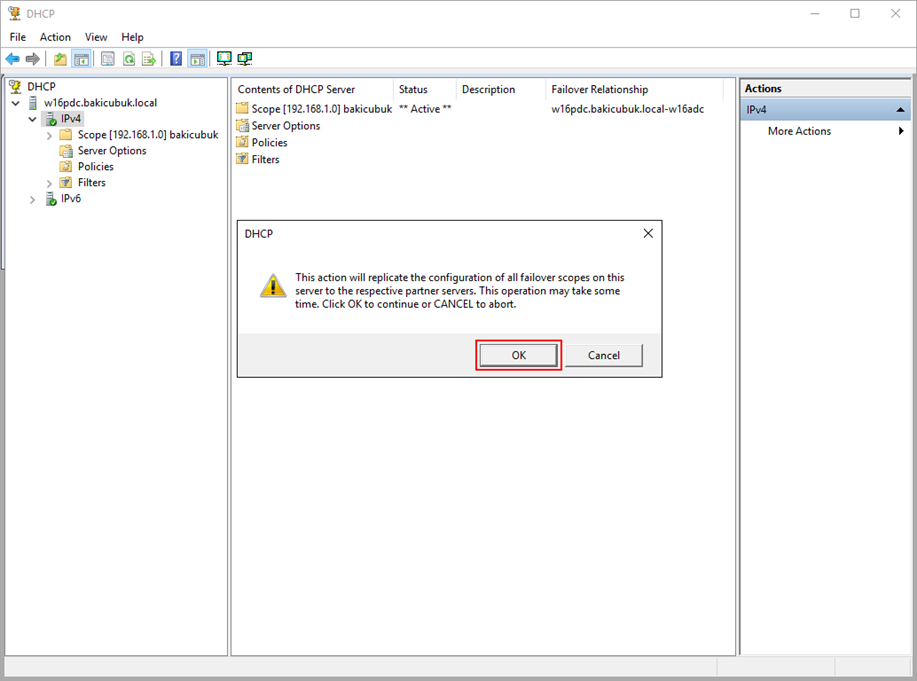Sort by the Failover Relationship column header
Viewport: 917px width, 681px height.
[x=635, y=90]
